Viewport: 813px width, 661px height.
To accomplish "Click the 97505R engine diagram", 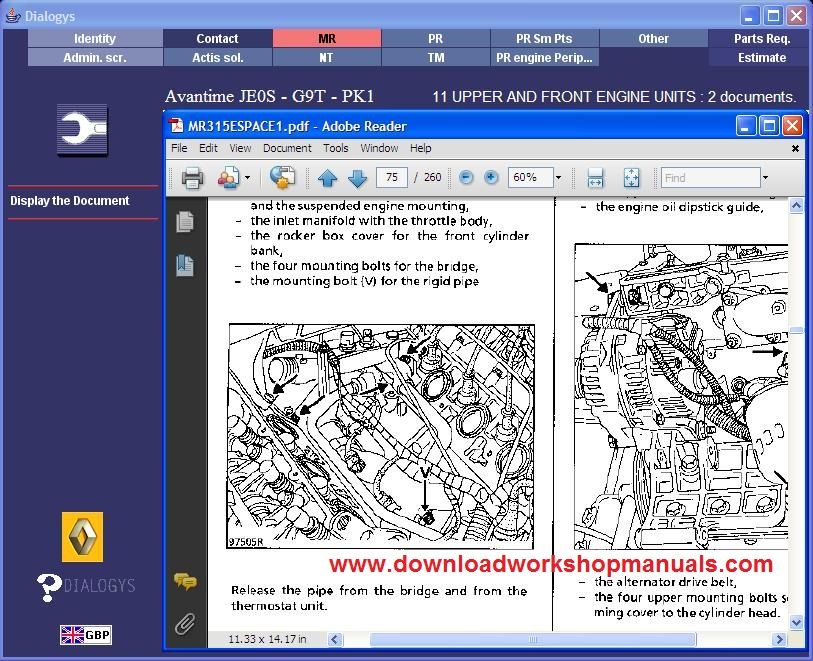I will click(381, 436).
